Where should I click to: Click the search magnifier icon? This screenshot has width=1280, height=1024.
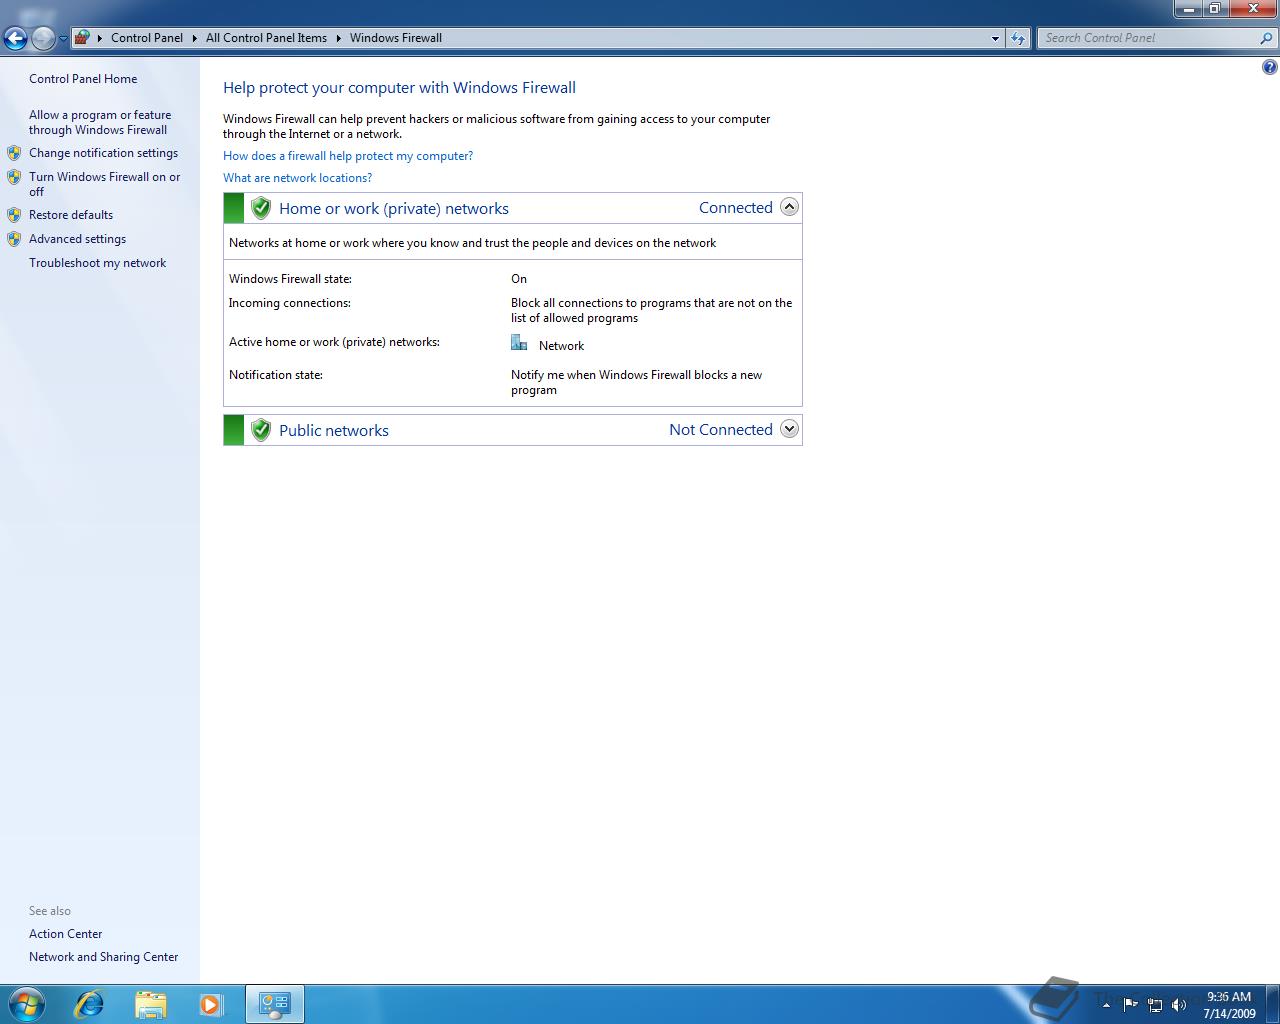pos(1267,38)
